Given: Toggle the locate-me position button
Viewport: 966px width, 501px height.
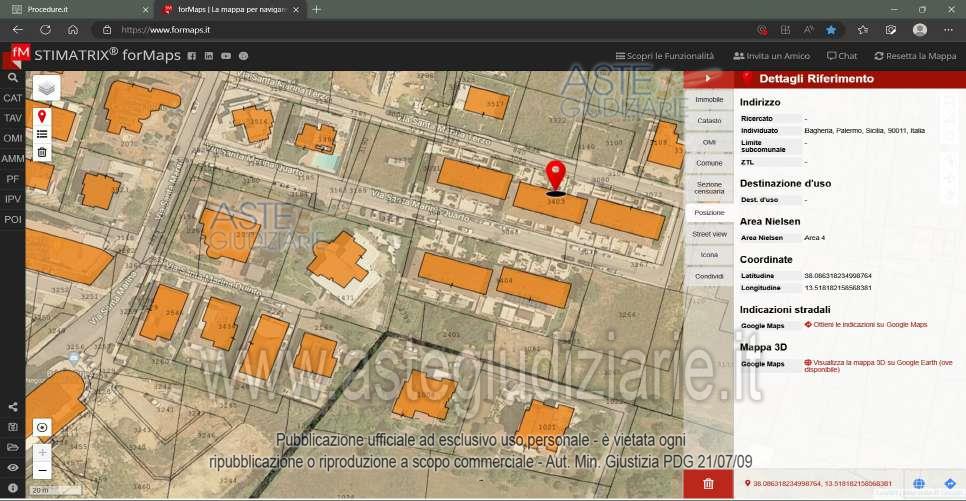Looking at the screenshot, I should [x=42, y=427].
